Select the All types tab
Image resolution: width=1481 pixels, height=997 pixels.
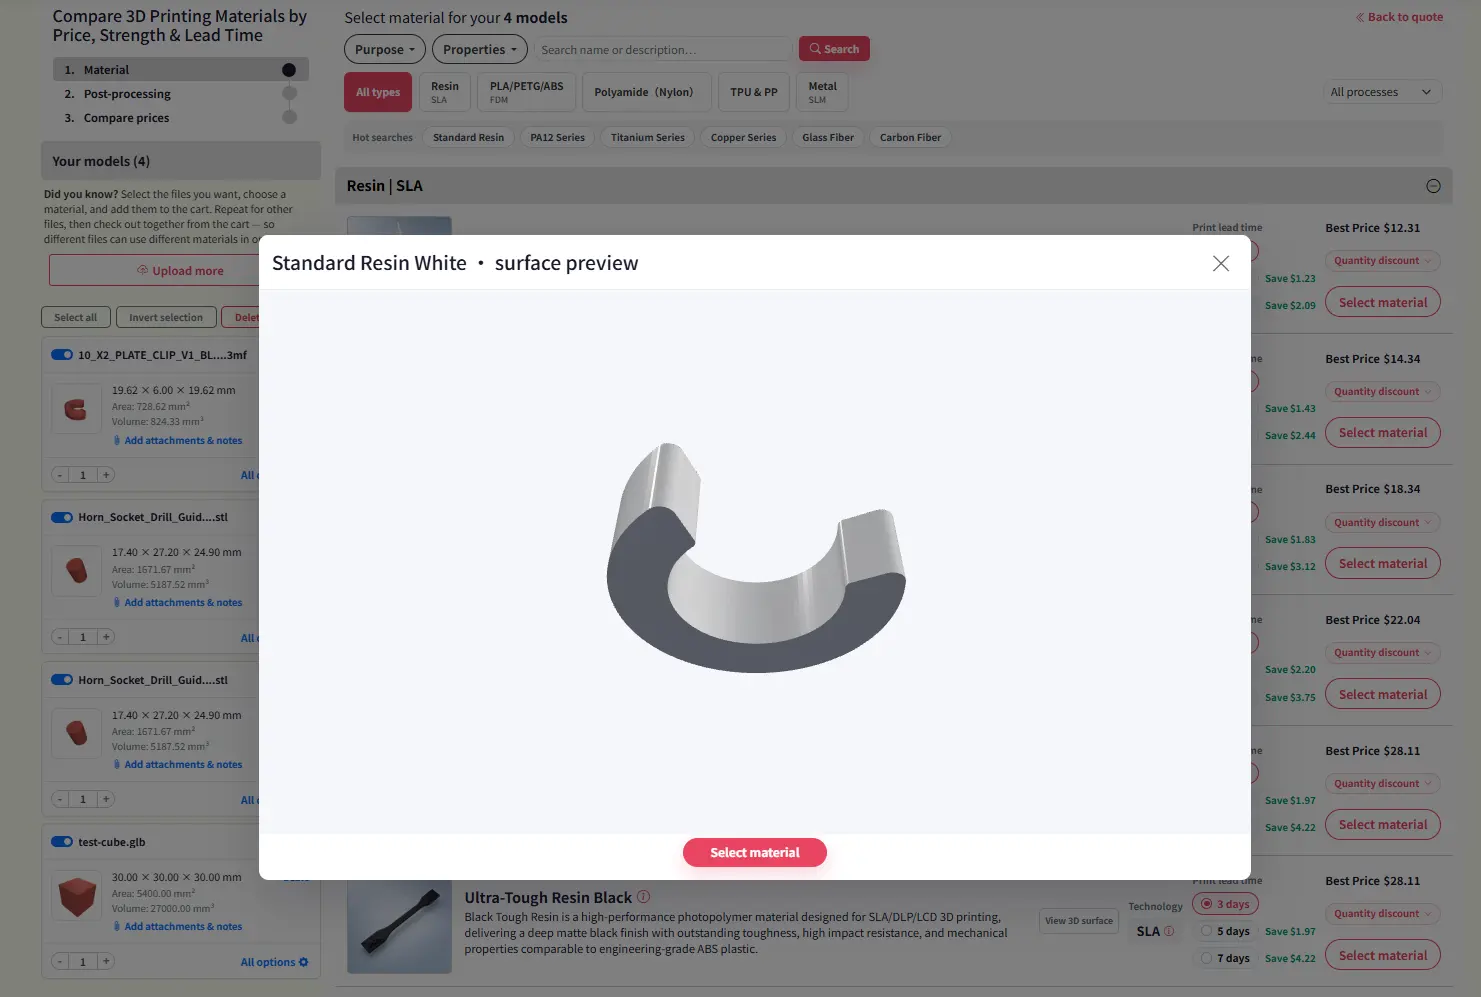click(378, 92)
